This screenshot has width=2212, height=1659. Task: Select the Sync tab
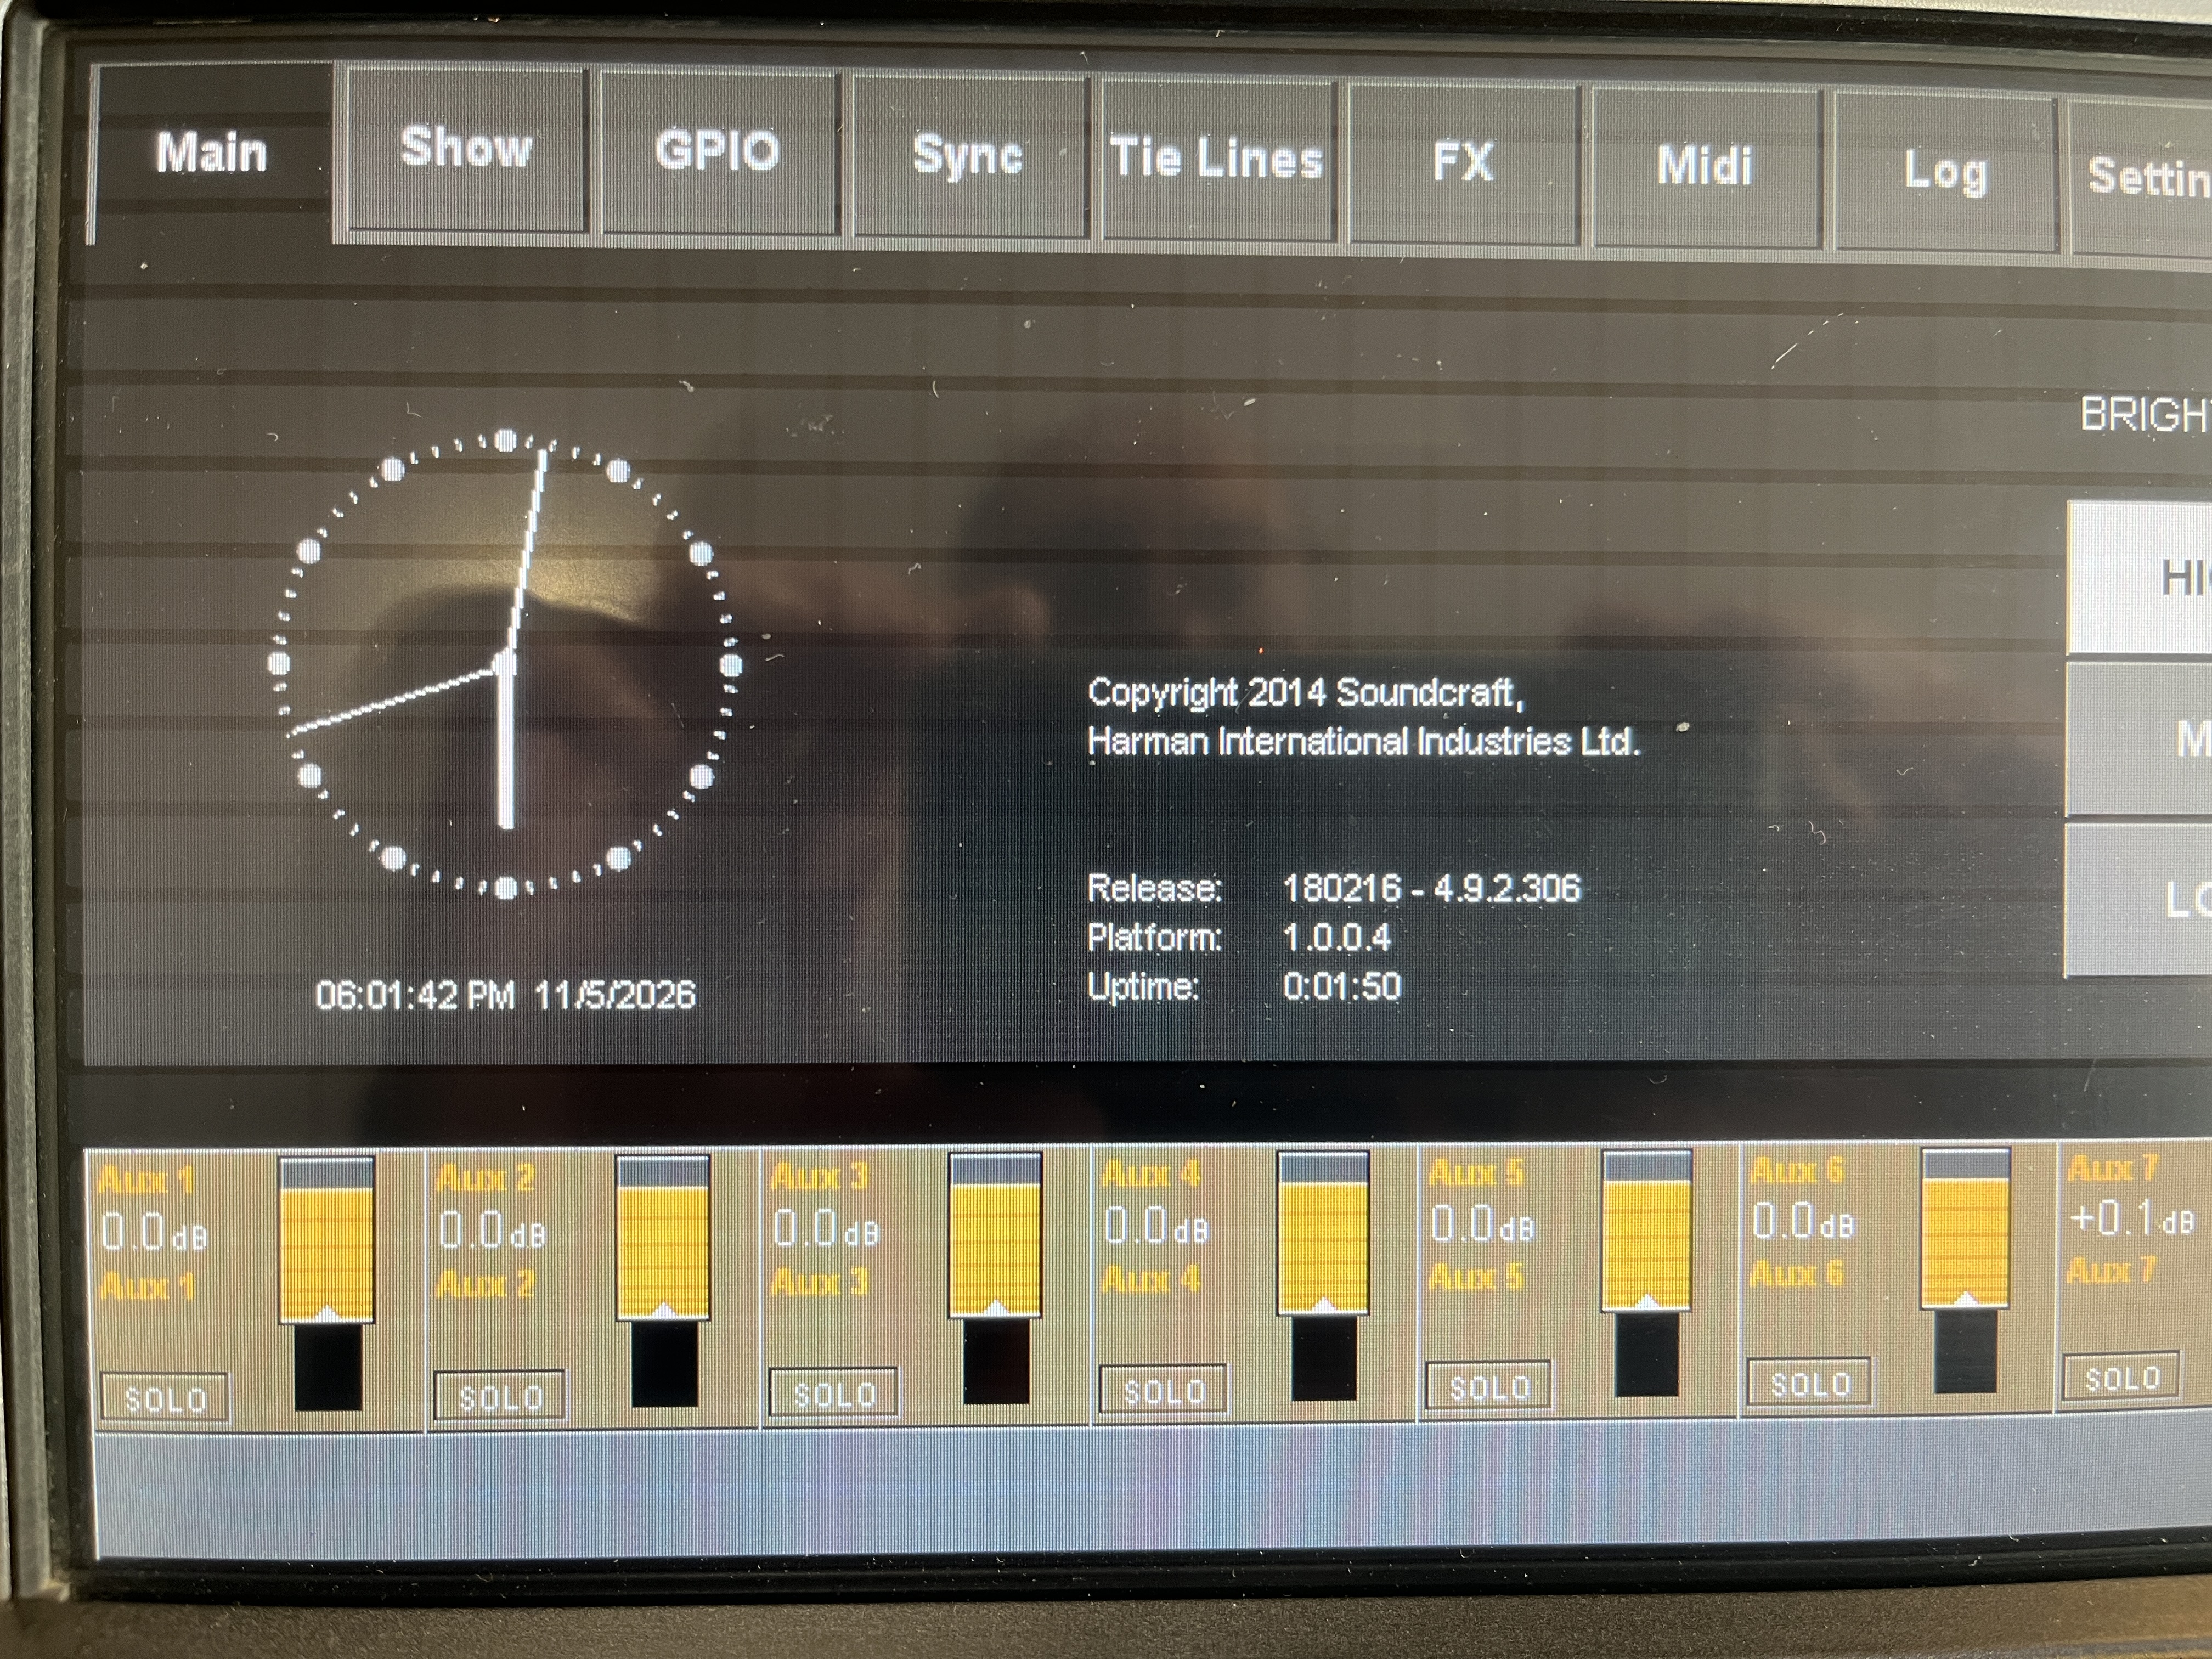tap(968, 156)
